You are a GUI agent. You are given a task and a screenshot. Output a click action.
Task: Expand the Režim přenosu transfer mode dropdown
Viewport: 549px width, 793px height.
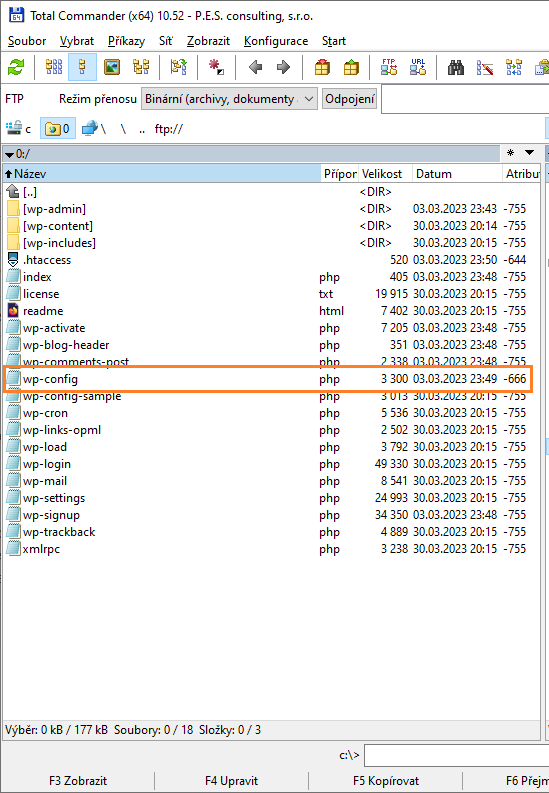pos(230,99)
